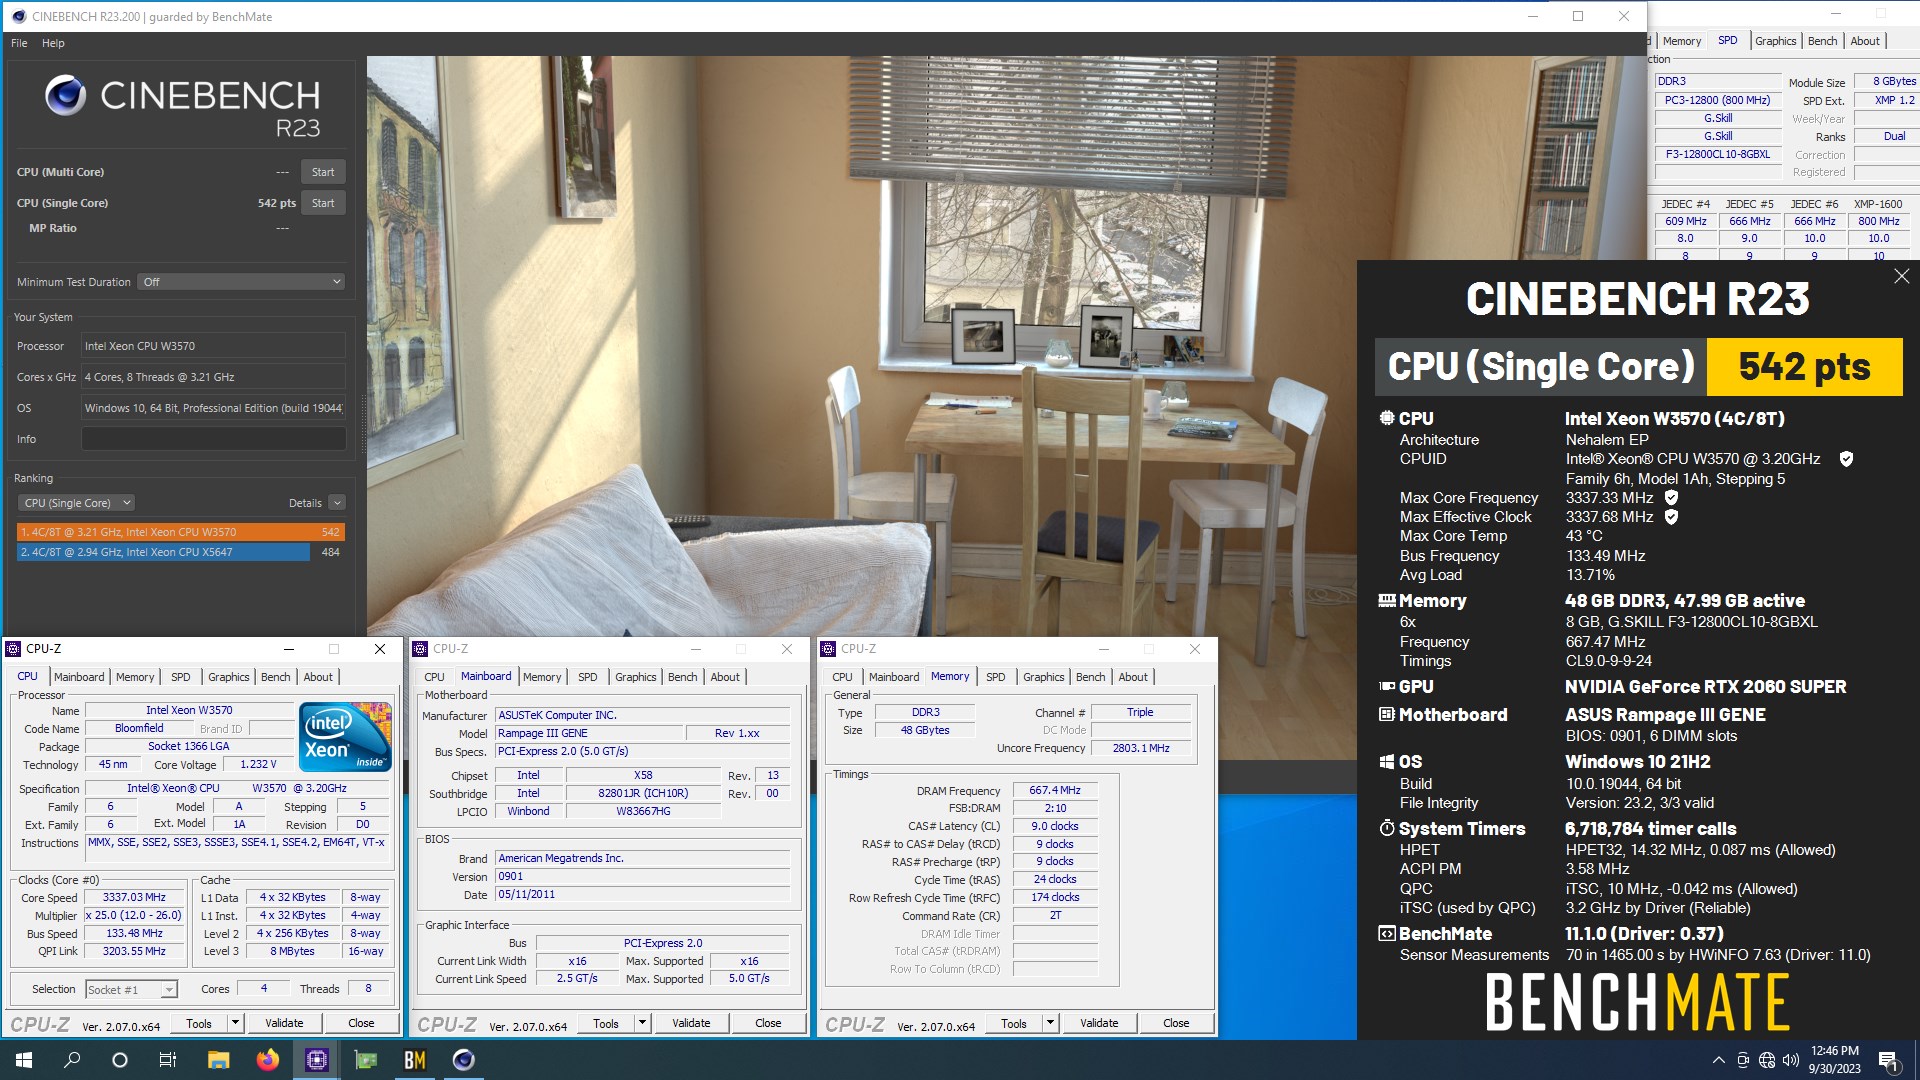Open Graphics tab in CPU-Z Memory window
Screen dimensions: 1920x1080
click(x=1043, y=677)
